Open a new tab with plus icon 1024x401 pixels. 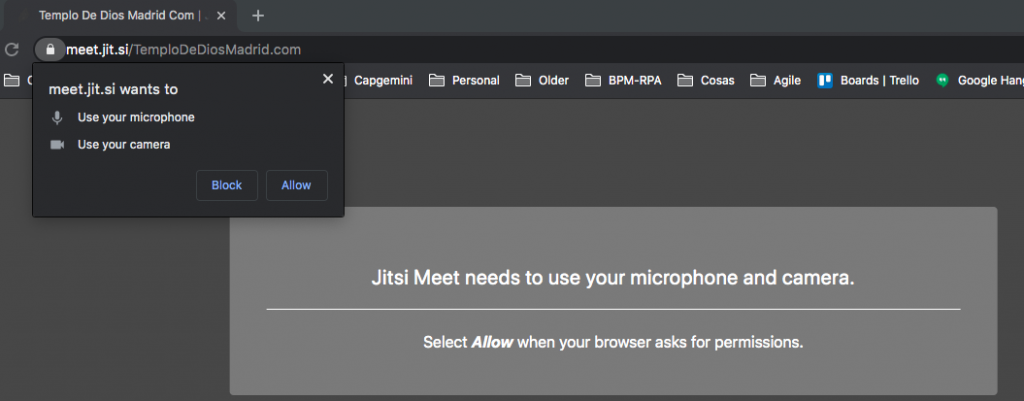(258, 16)
